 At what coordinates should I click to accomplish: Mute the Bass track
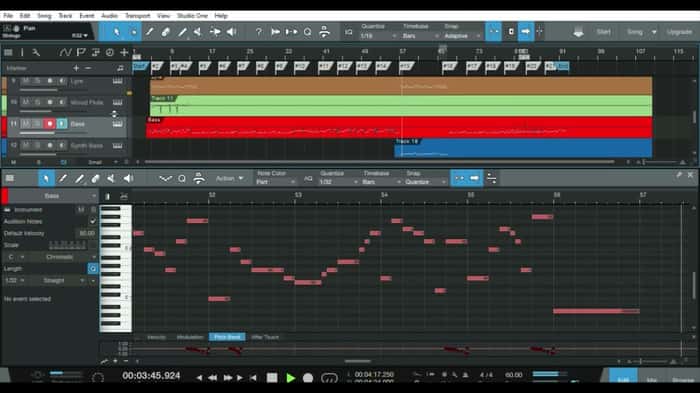point(26,124)
